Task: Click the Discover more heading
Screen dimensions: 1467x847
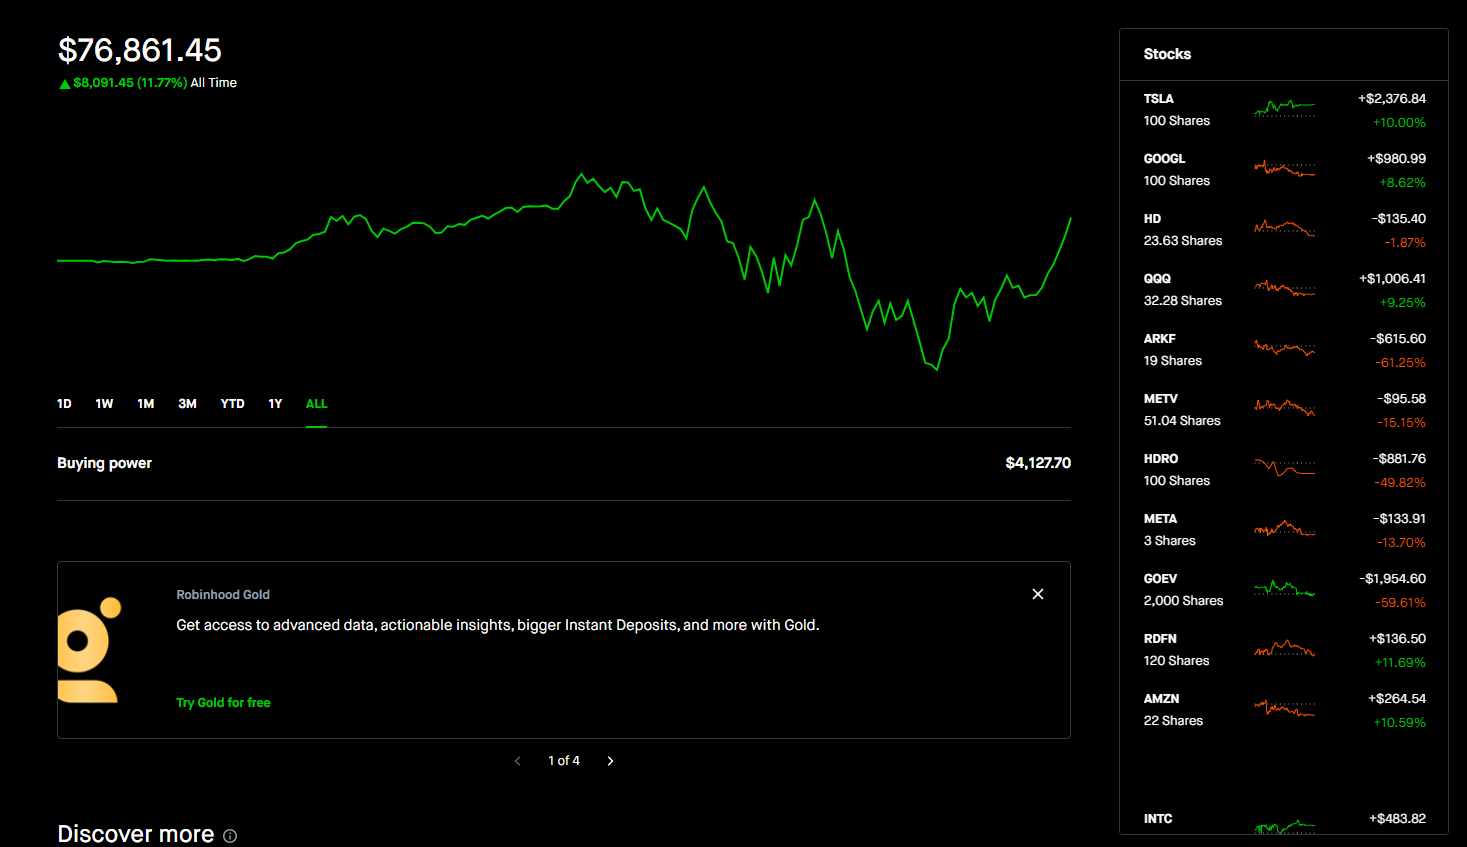Action: pyautogui.click(x=136, y=834)
